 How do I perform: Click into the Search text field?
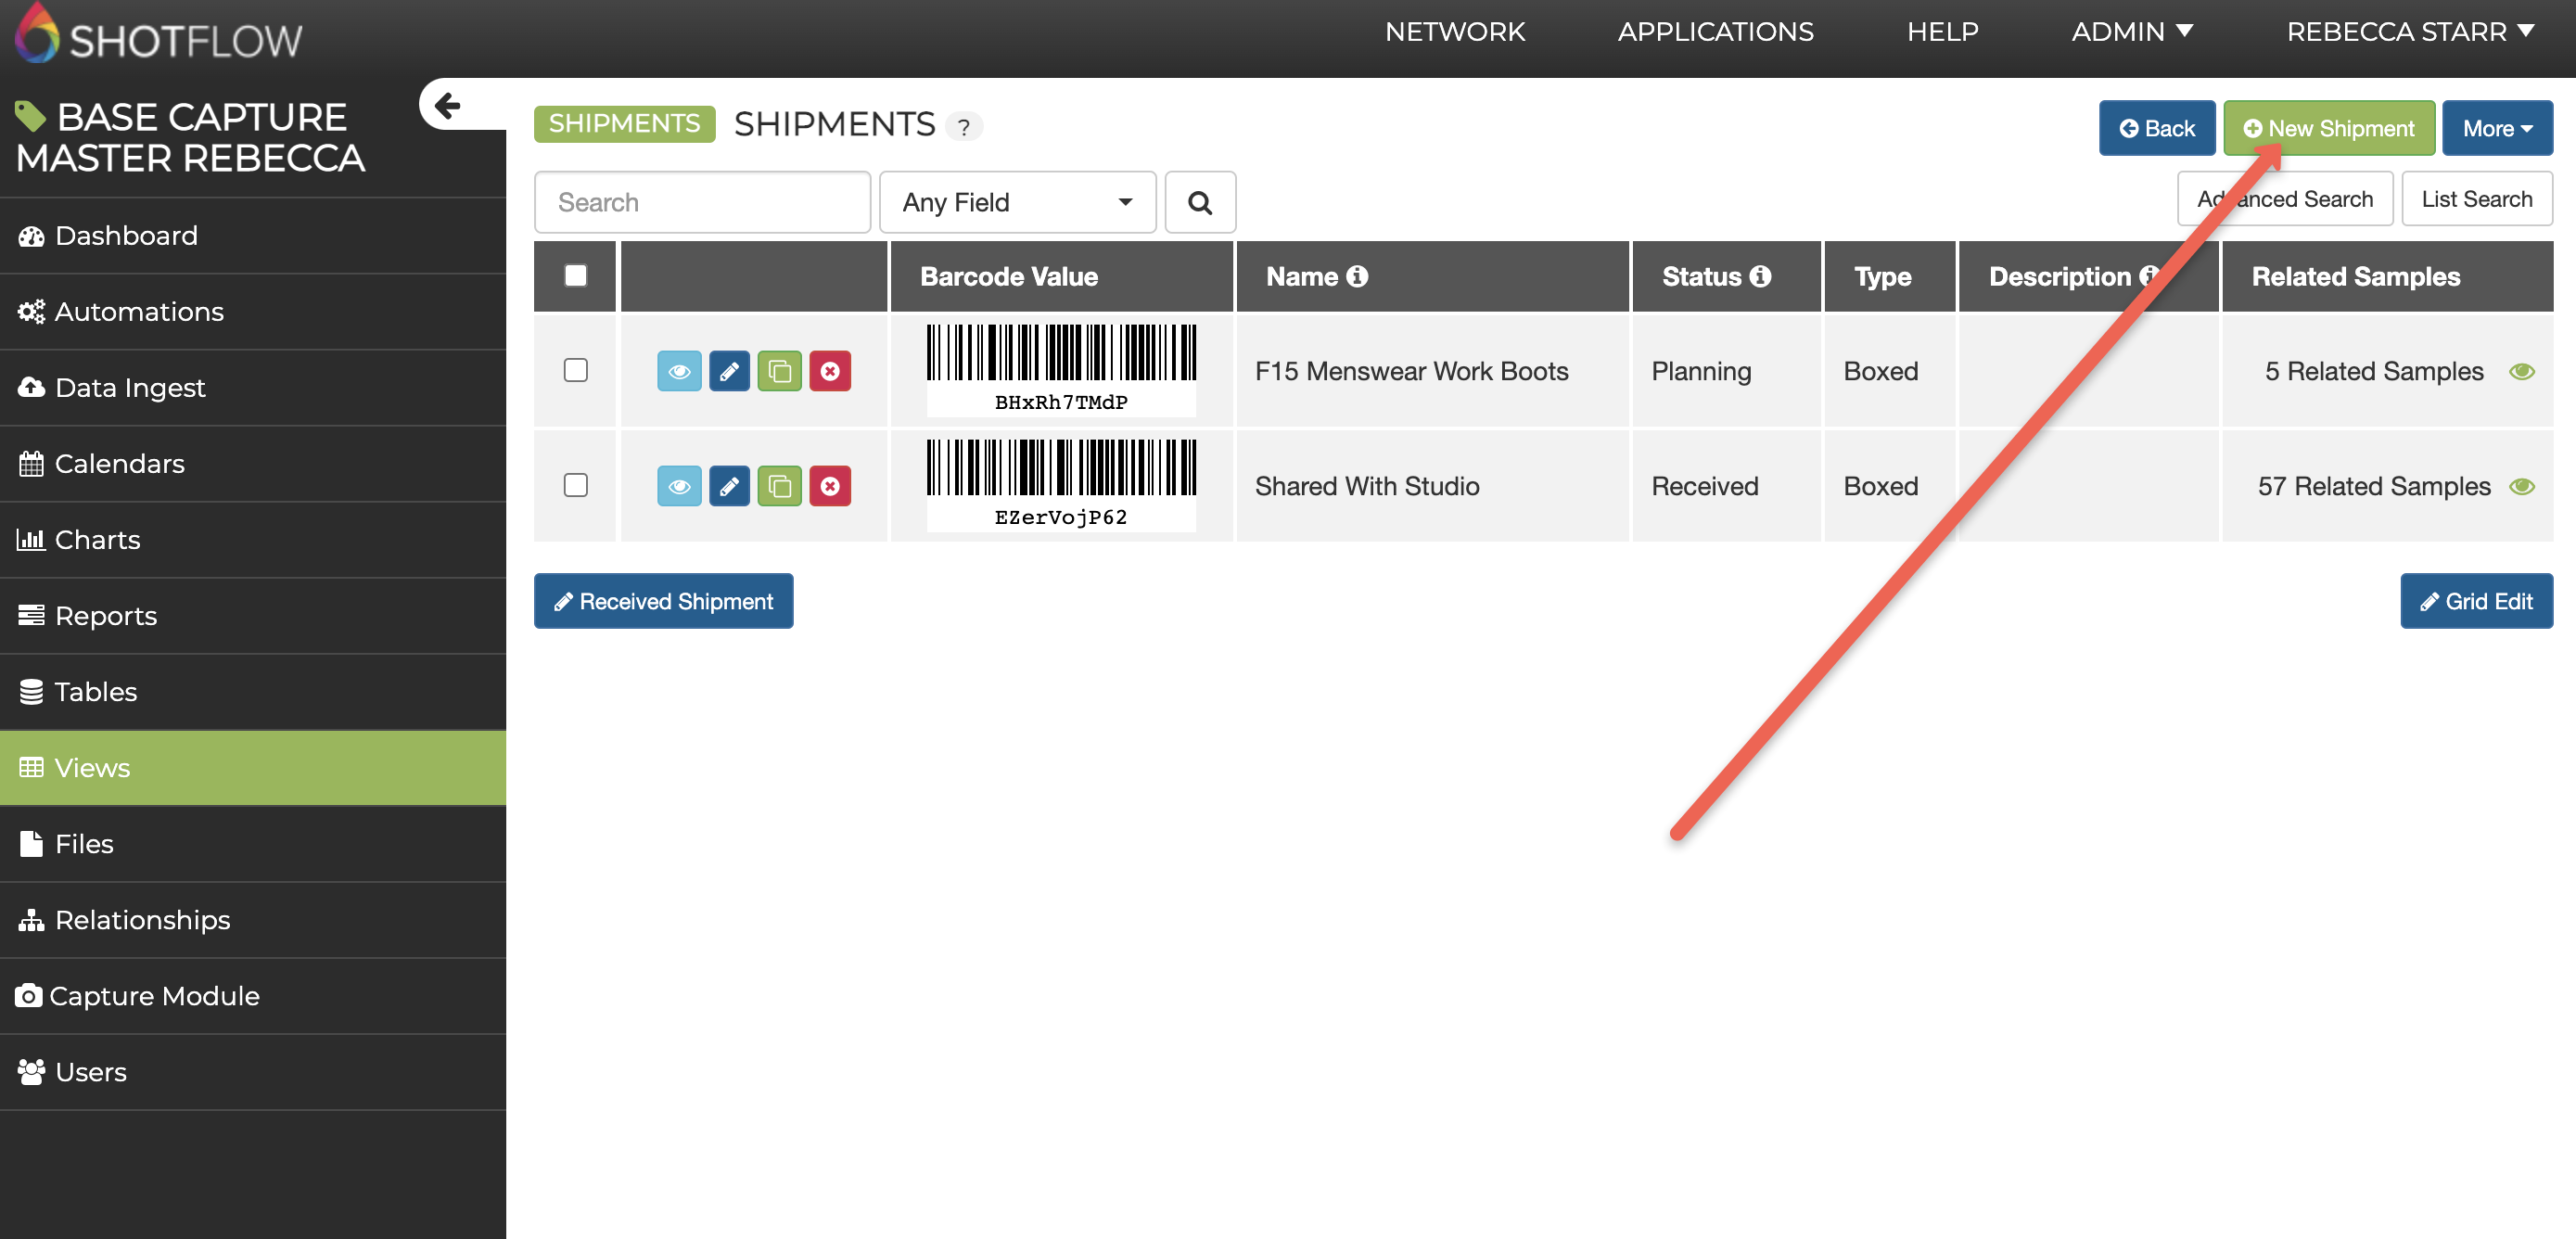click(702, 203)
